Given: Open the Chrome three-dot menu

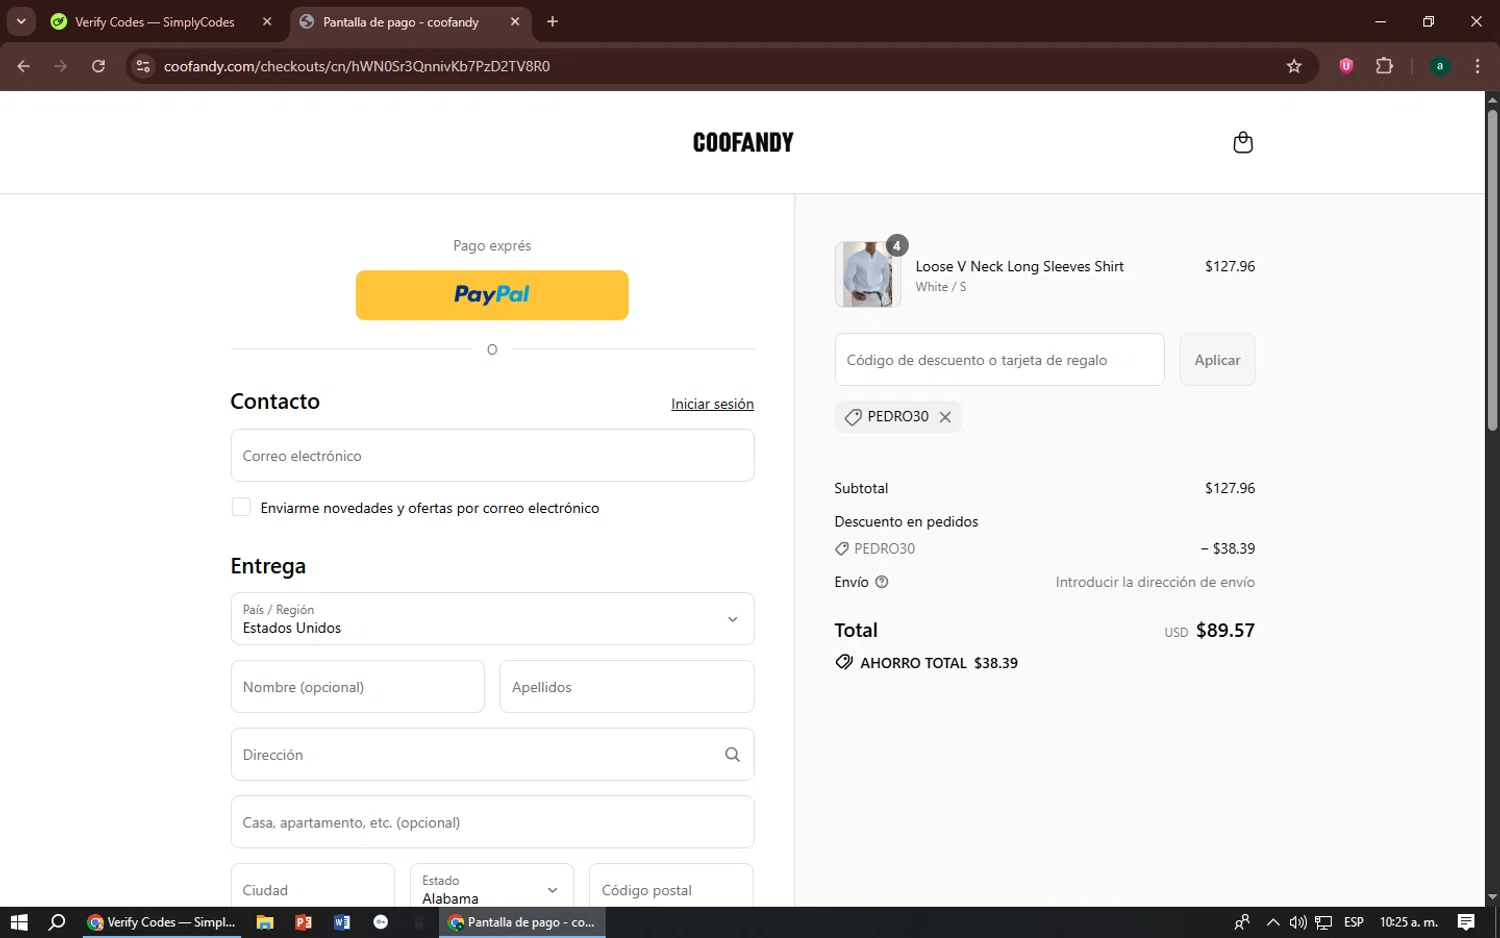Looking at the screenshot, I should pos(1477,66).
